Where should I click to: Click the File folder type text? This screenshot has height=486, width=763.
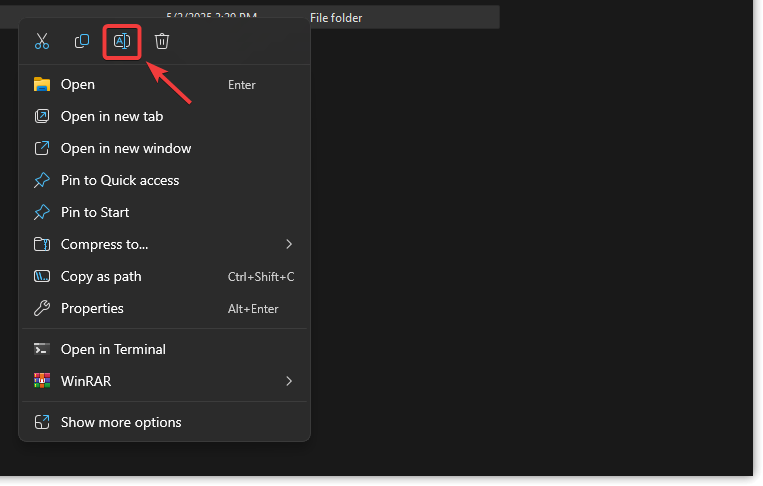click(x=336, y=17)
